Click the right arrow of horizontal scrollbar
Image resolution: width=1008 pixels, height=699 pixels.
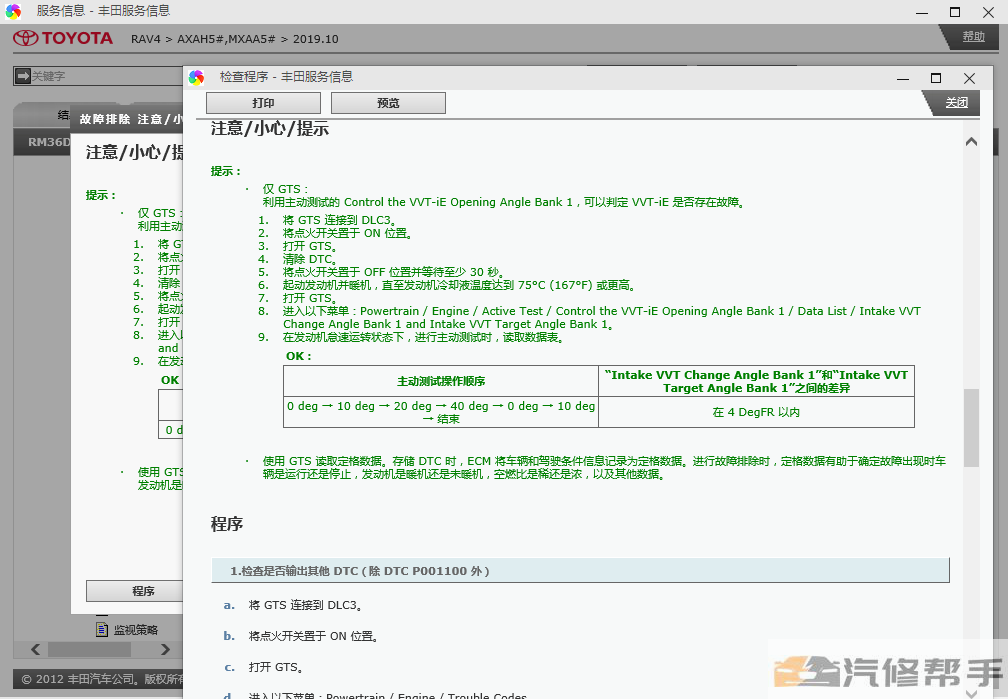pyautogui.click(x=165, y=649)
